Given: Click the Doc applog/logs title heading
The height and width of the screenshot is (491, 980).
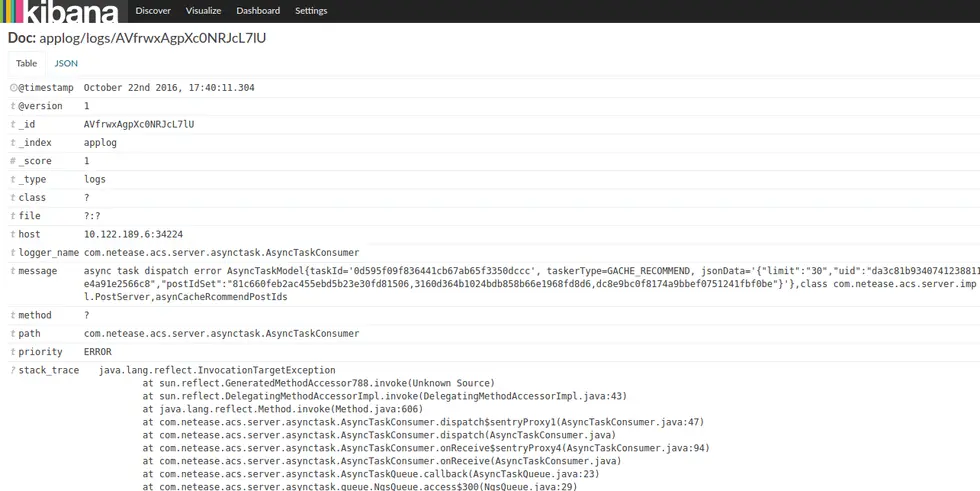Looking at the screenshot, I should [137, 38].
